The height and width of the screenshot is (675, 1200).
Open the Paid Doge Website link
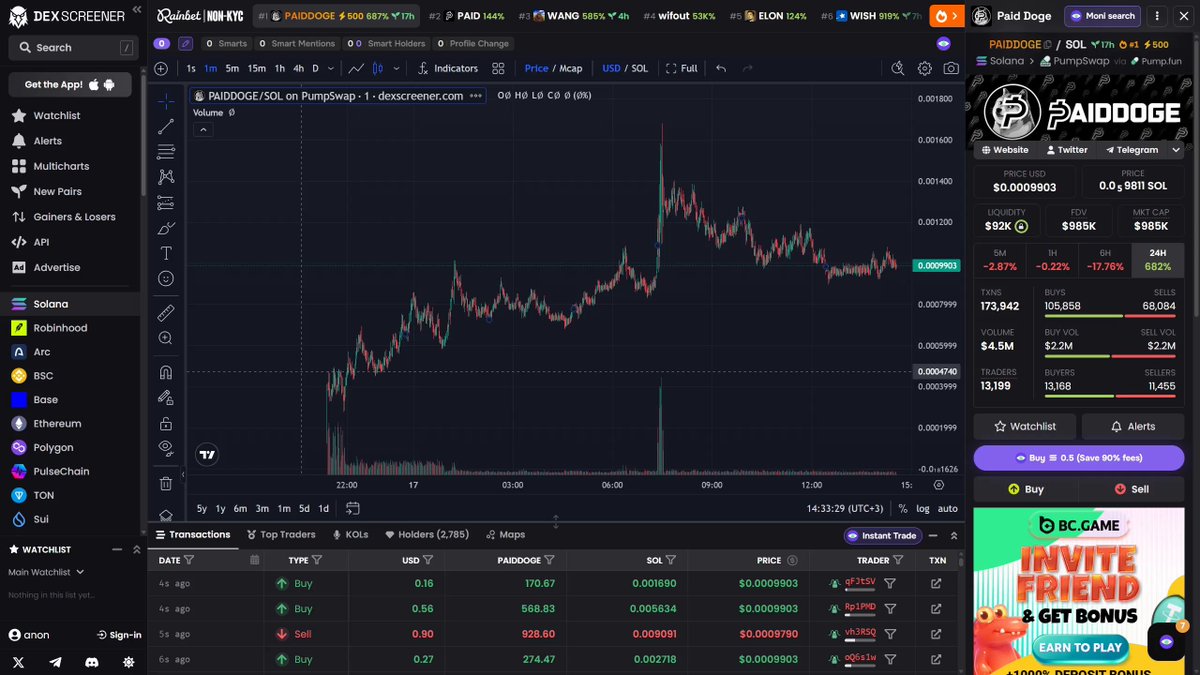tap(1005, 150)
